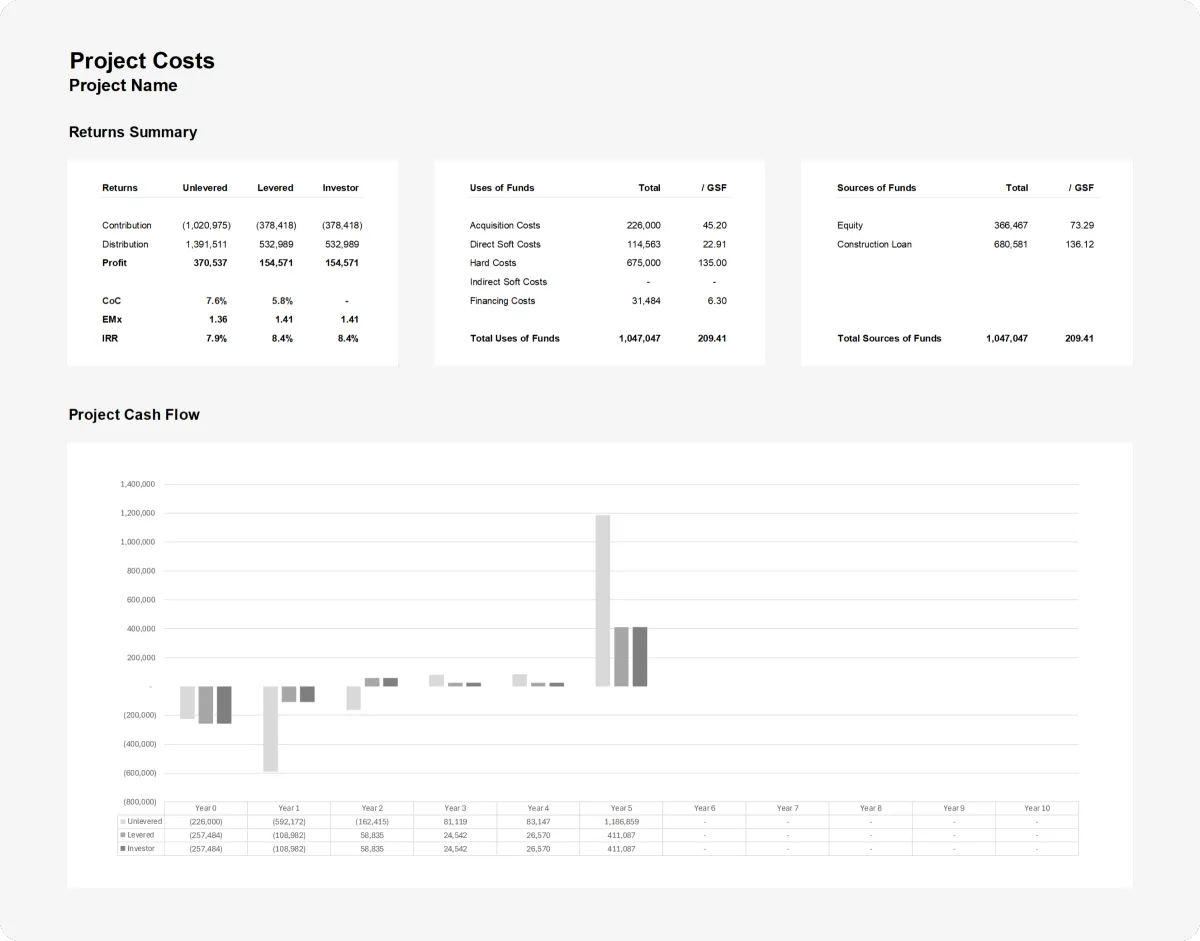Click the Year 3 unlevered value 81,119

click(x=455, y=821)
